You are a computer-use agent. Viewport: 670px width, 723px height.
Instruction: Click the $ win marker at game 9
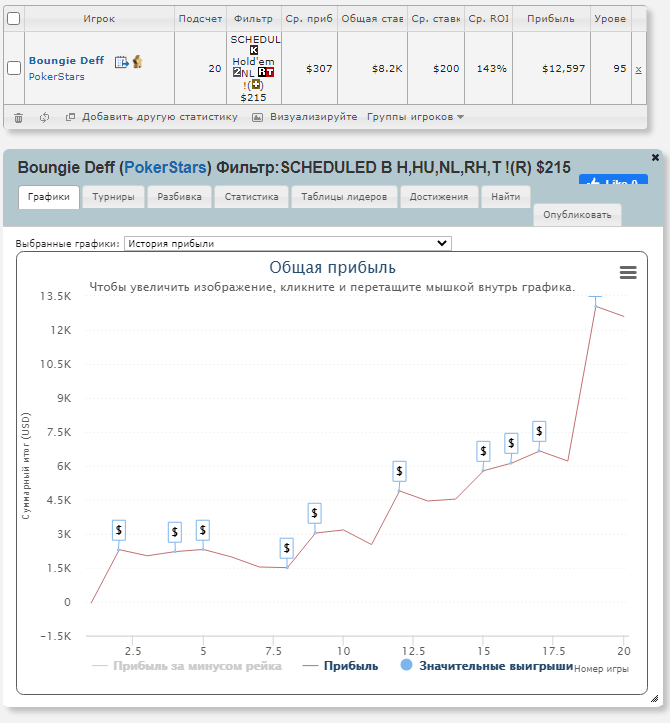[314, 513]
